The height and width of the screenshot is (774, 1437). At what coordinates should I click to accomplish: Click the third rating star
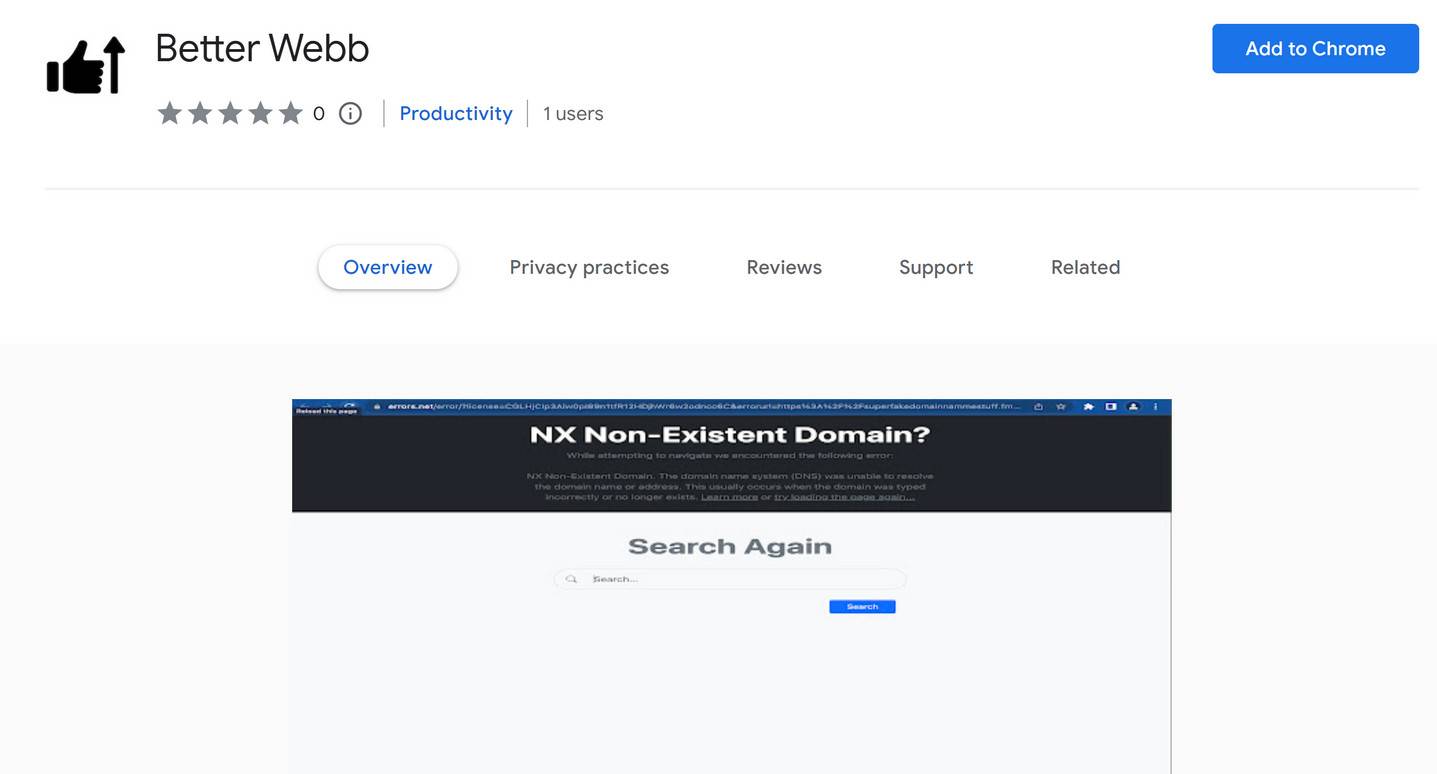tap(230, 114)
